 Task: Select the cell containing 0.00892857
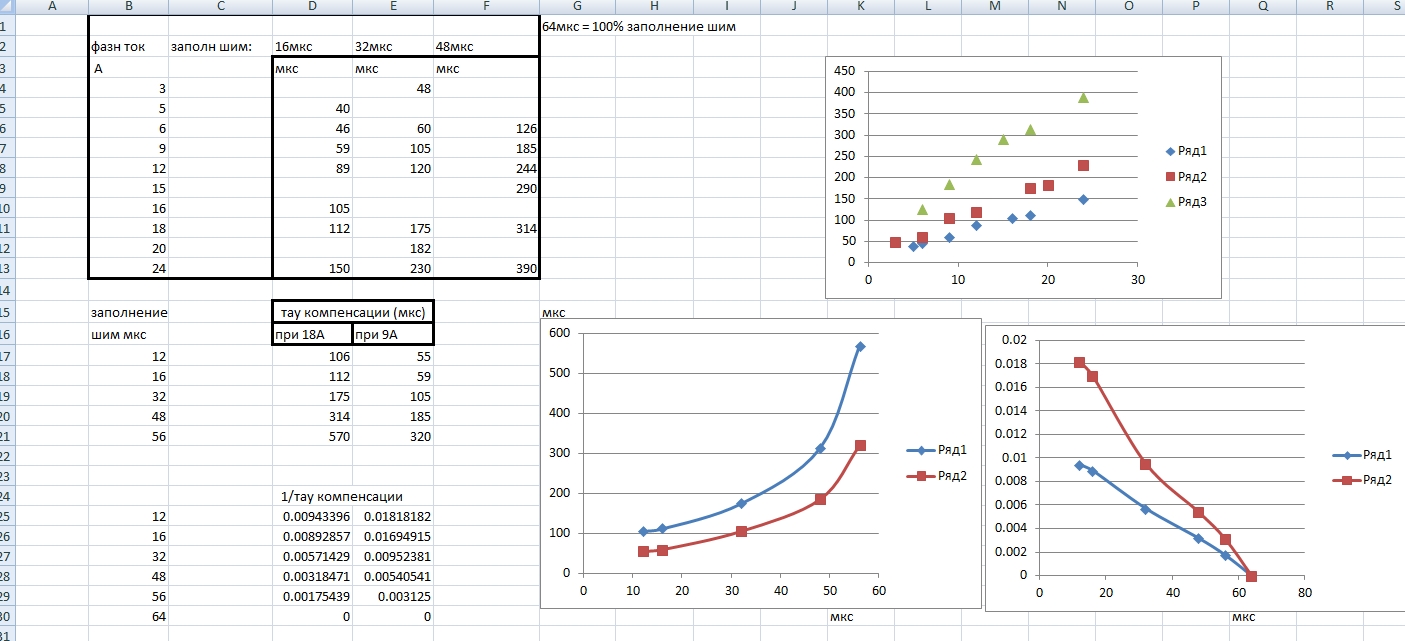312,536
